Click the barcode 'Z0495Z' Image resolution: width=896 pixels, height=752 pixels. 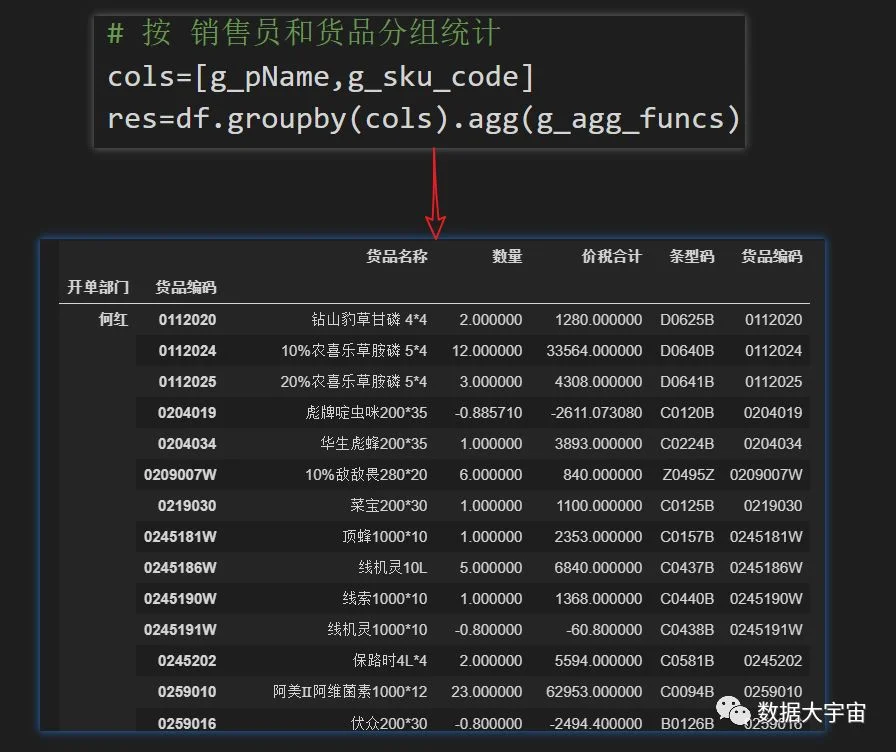click(688, 474)
